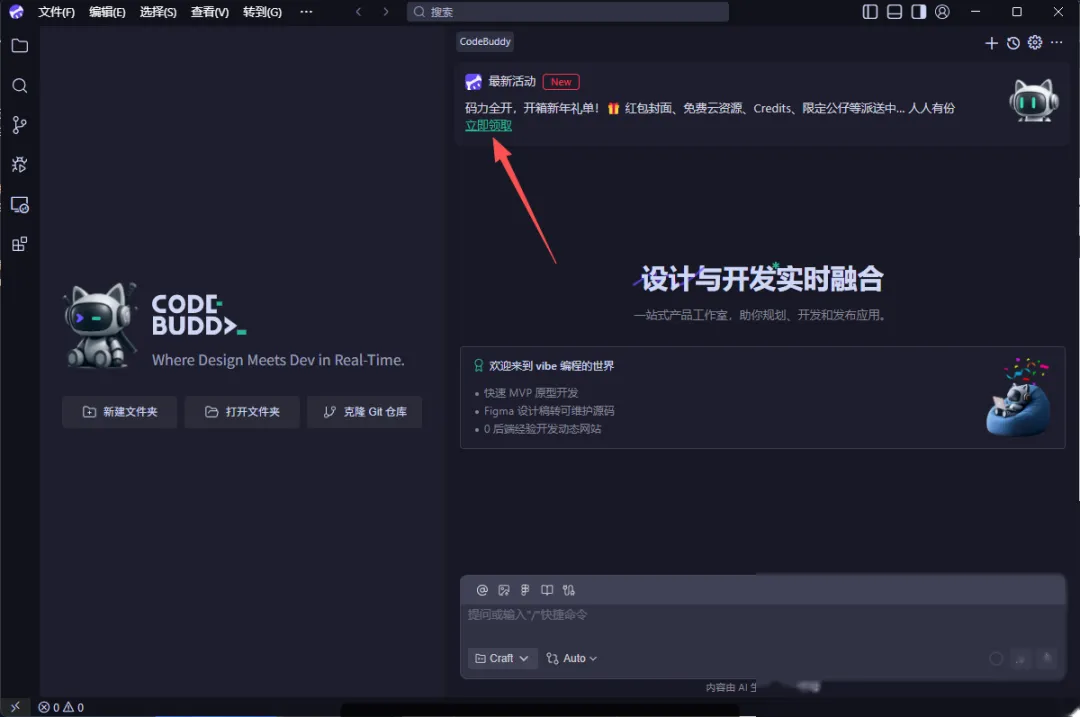Click the remote window icon in status bar

click(x=15, y=707)
